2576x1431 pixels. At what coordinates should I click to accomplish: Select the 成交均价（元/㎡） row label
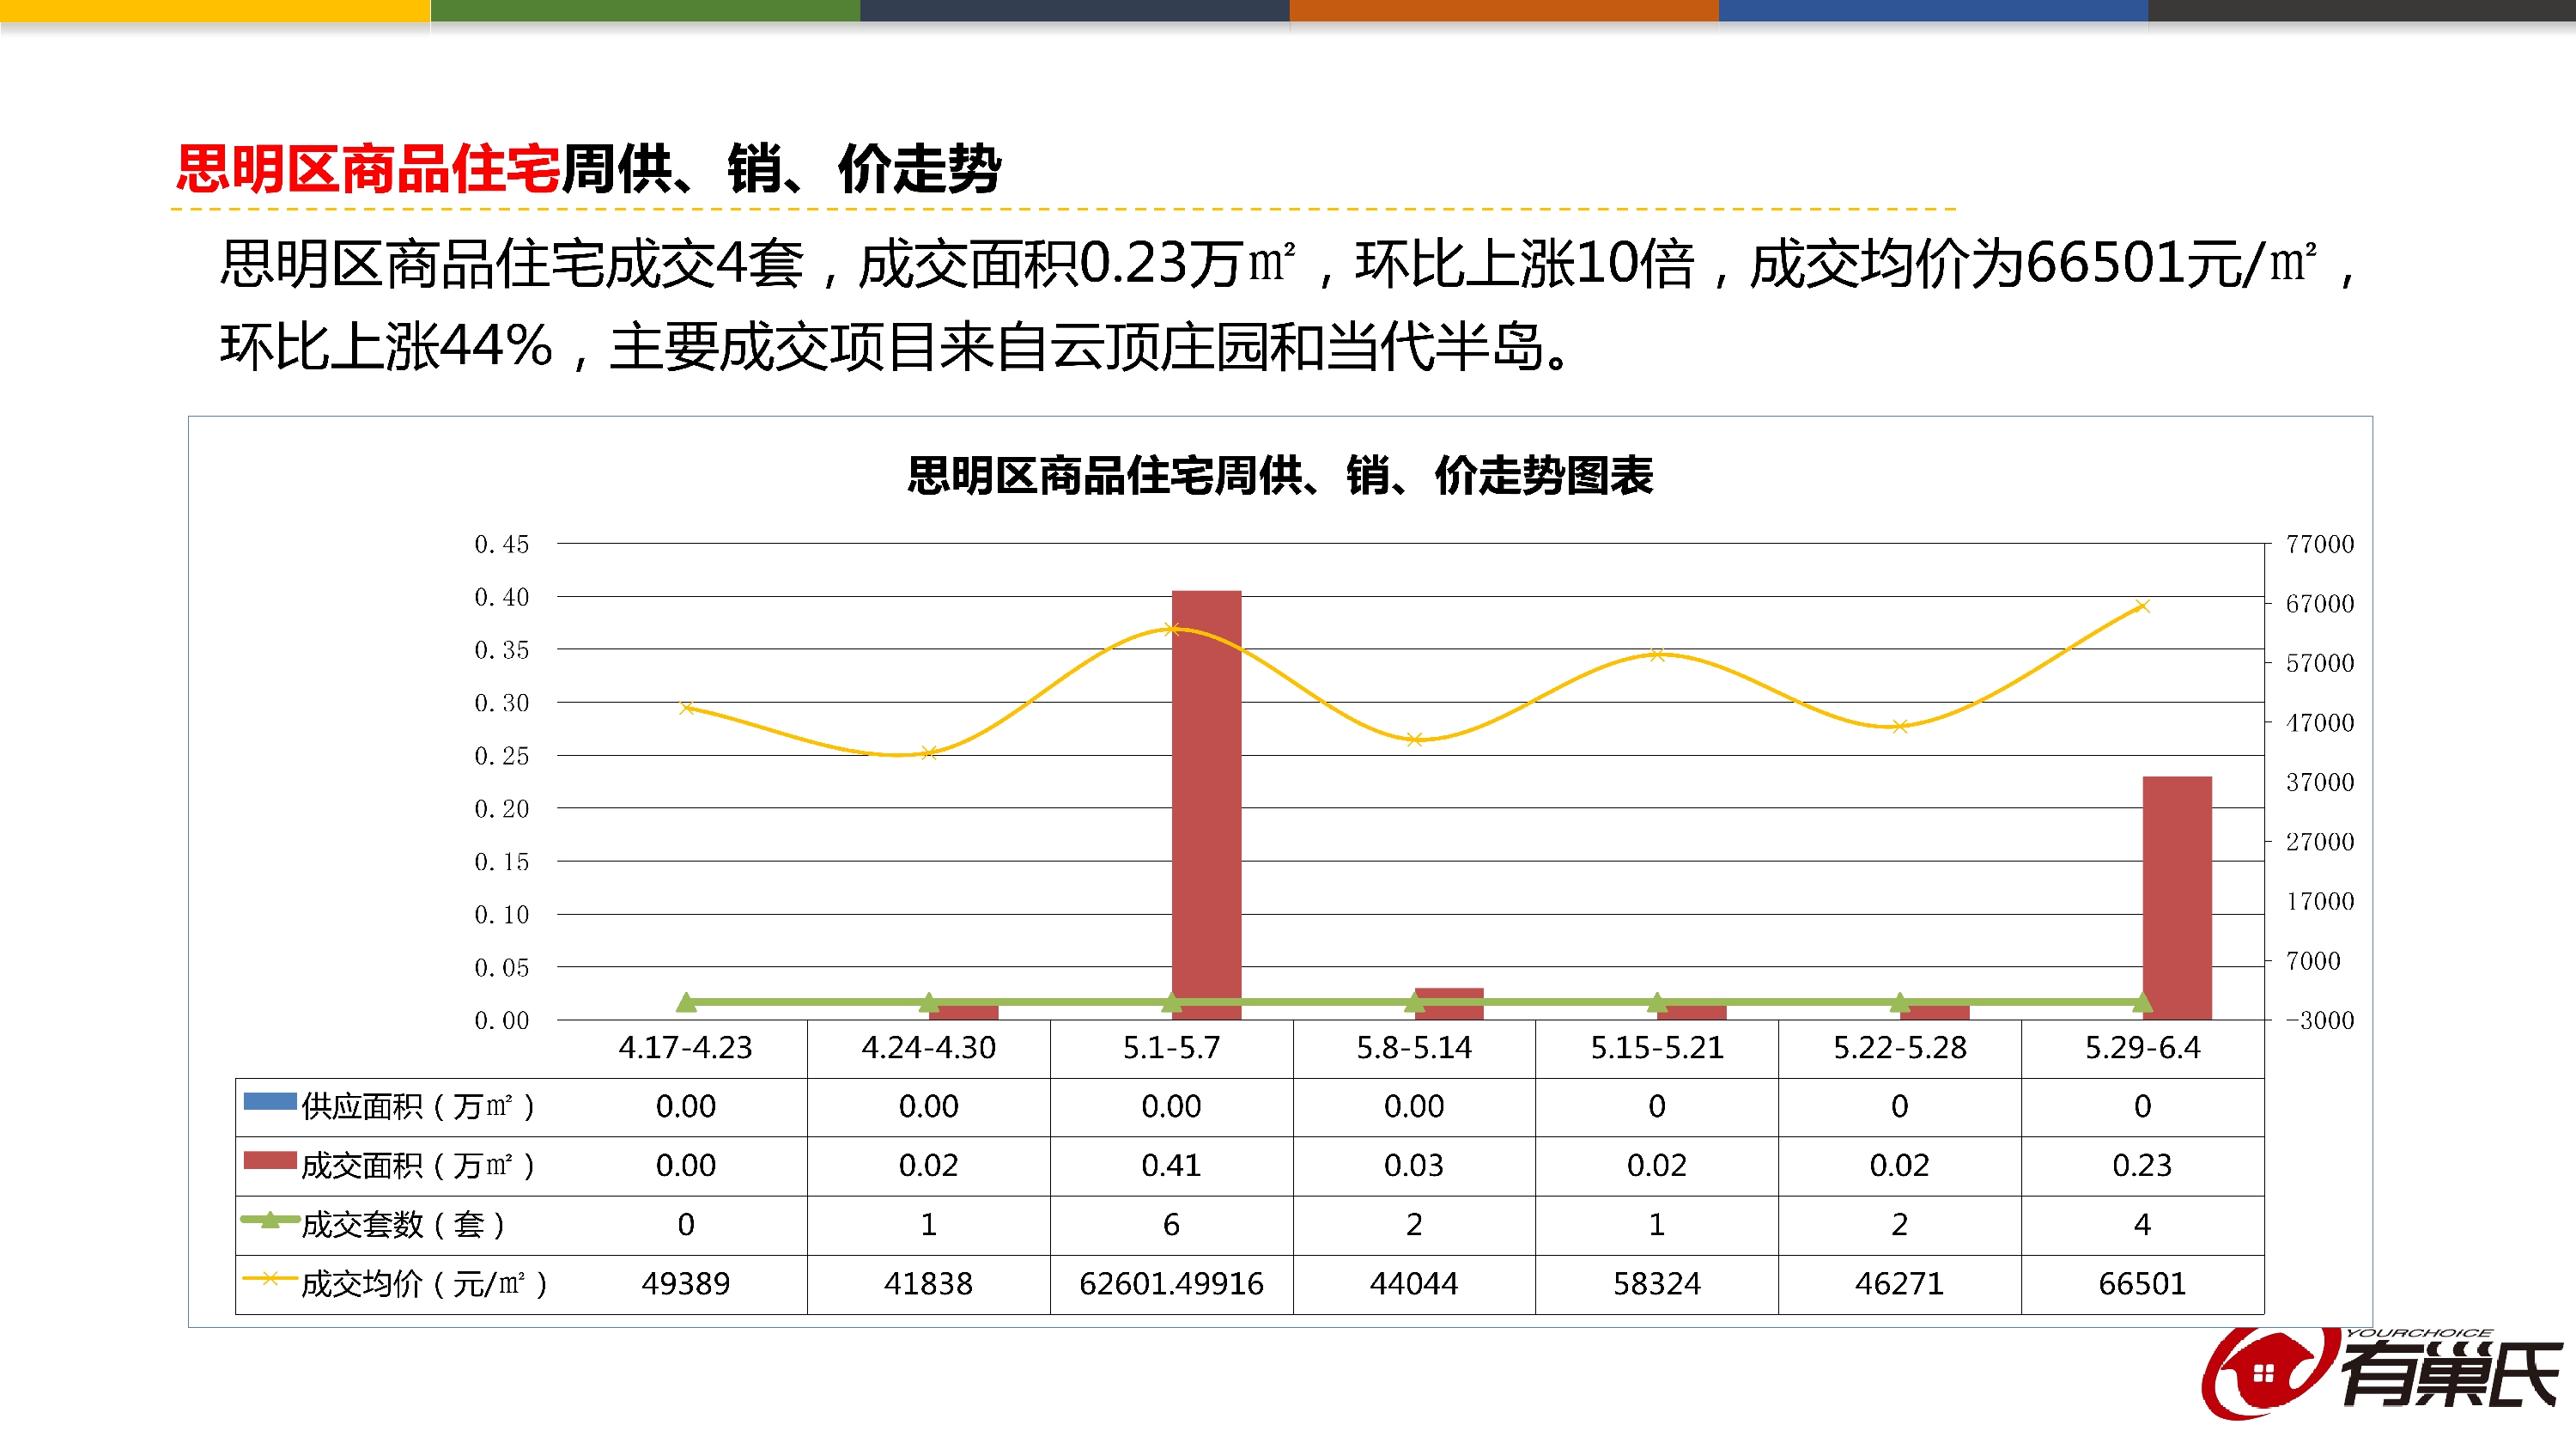coord(424,1283)
